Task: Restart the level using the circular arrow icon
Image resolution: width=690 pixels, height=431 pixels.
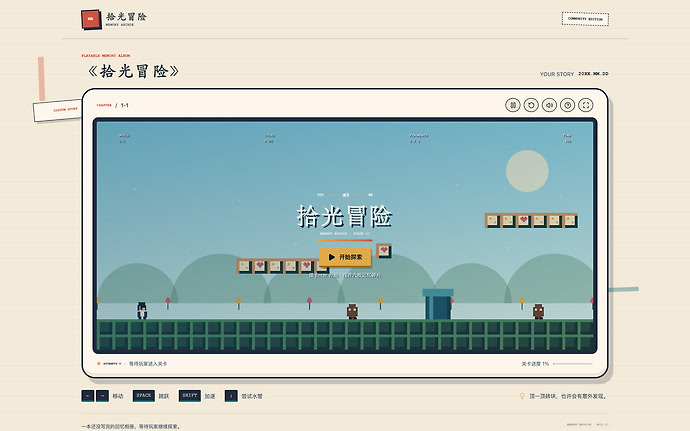Action: click(x=531, y=105)
